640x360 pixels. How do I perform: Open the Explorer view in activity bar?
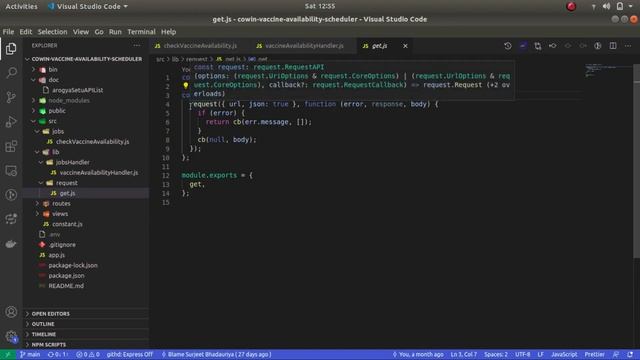coord(11,49)
